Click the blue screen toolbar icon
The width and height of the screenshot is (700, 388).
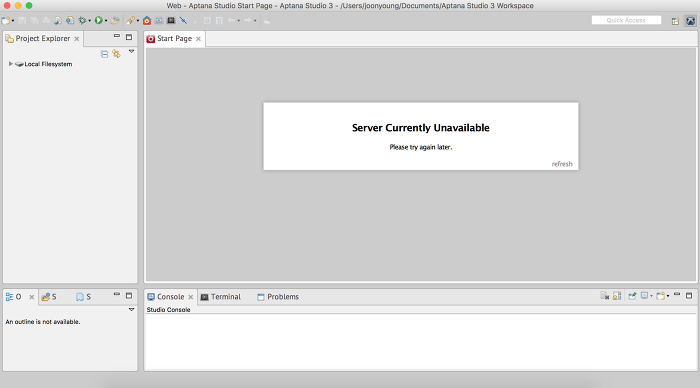tap(159, 21)
